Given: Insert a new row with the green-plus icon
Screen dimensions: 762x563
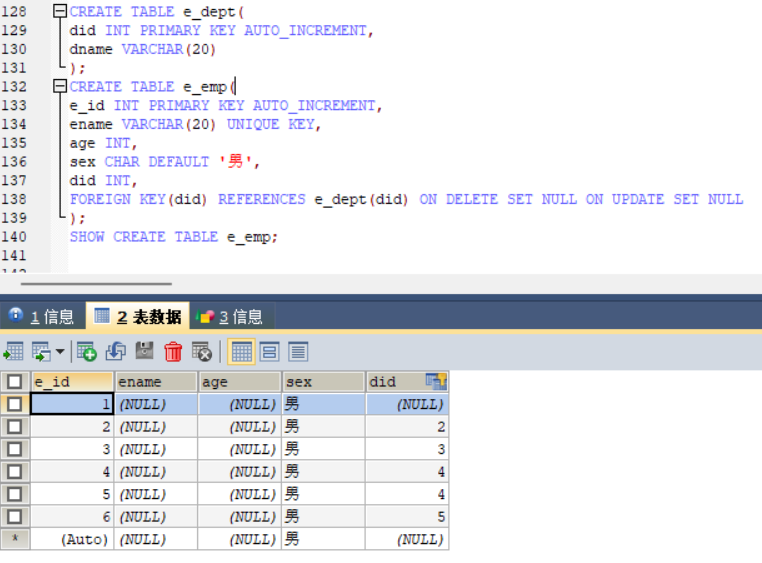Looking at the screenshot, I should click(87, 352).
